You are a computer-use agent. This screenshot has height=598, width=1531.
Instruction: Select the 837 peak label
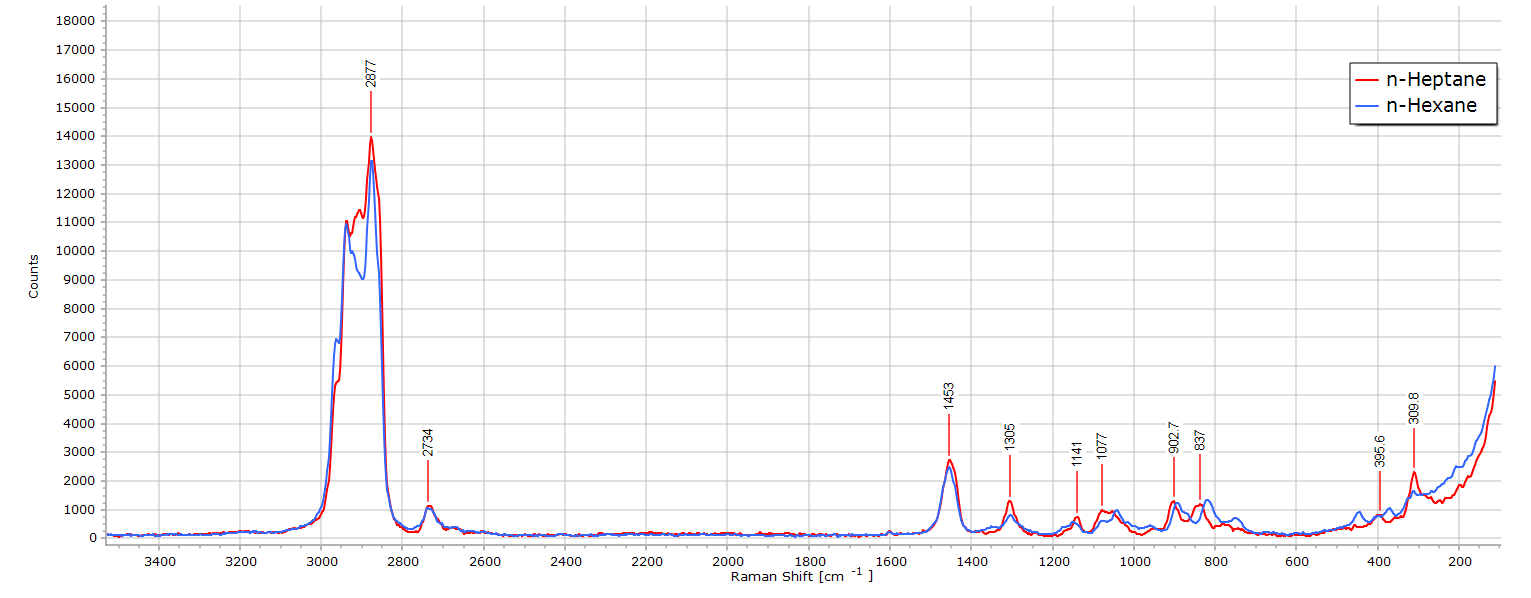pyautogui.click(x=1200, y=442)
